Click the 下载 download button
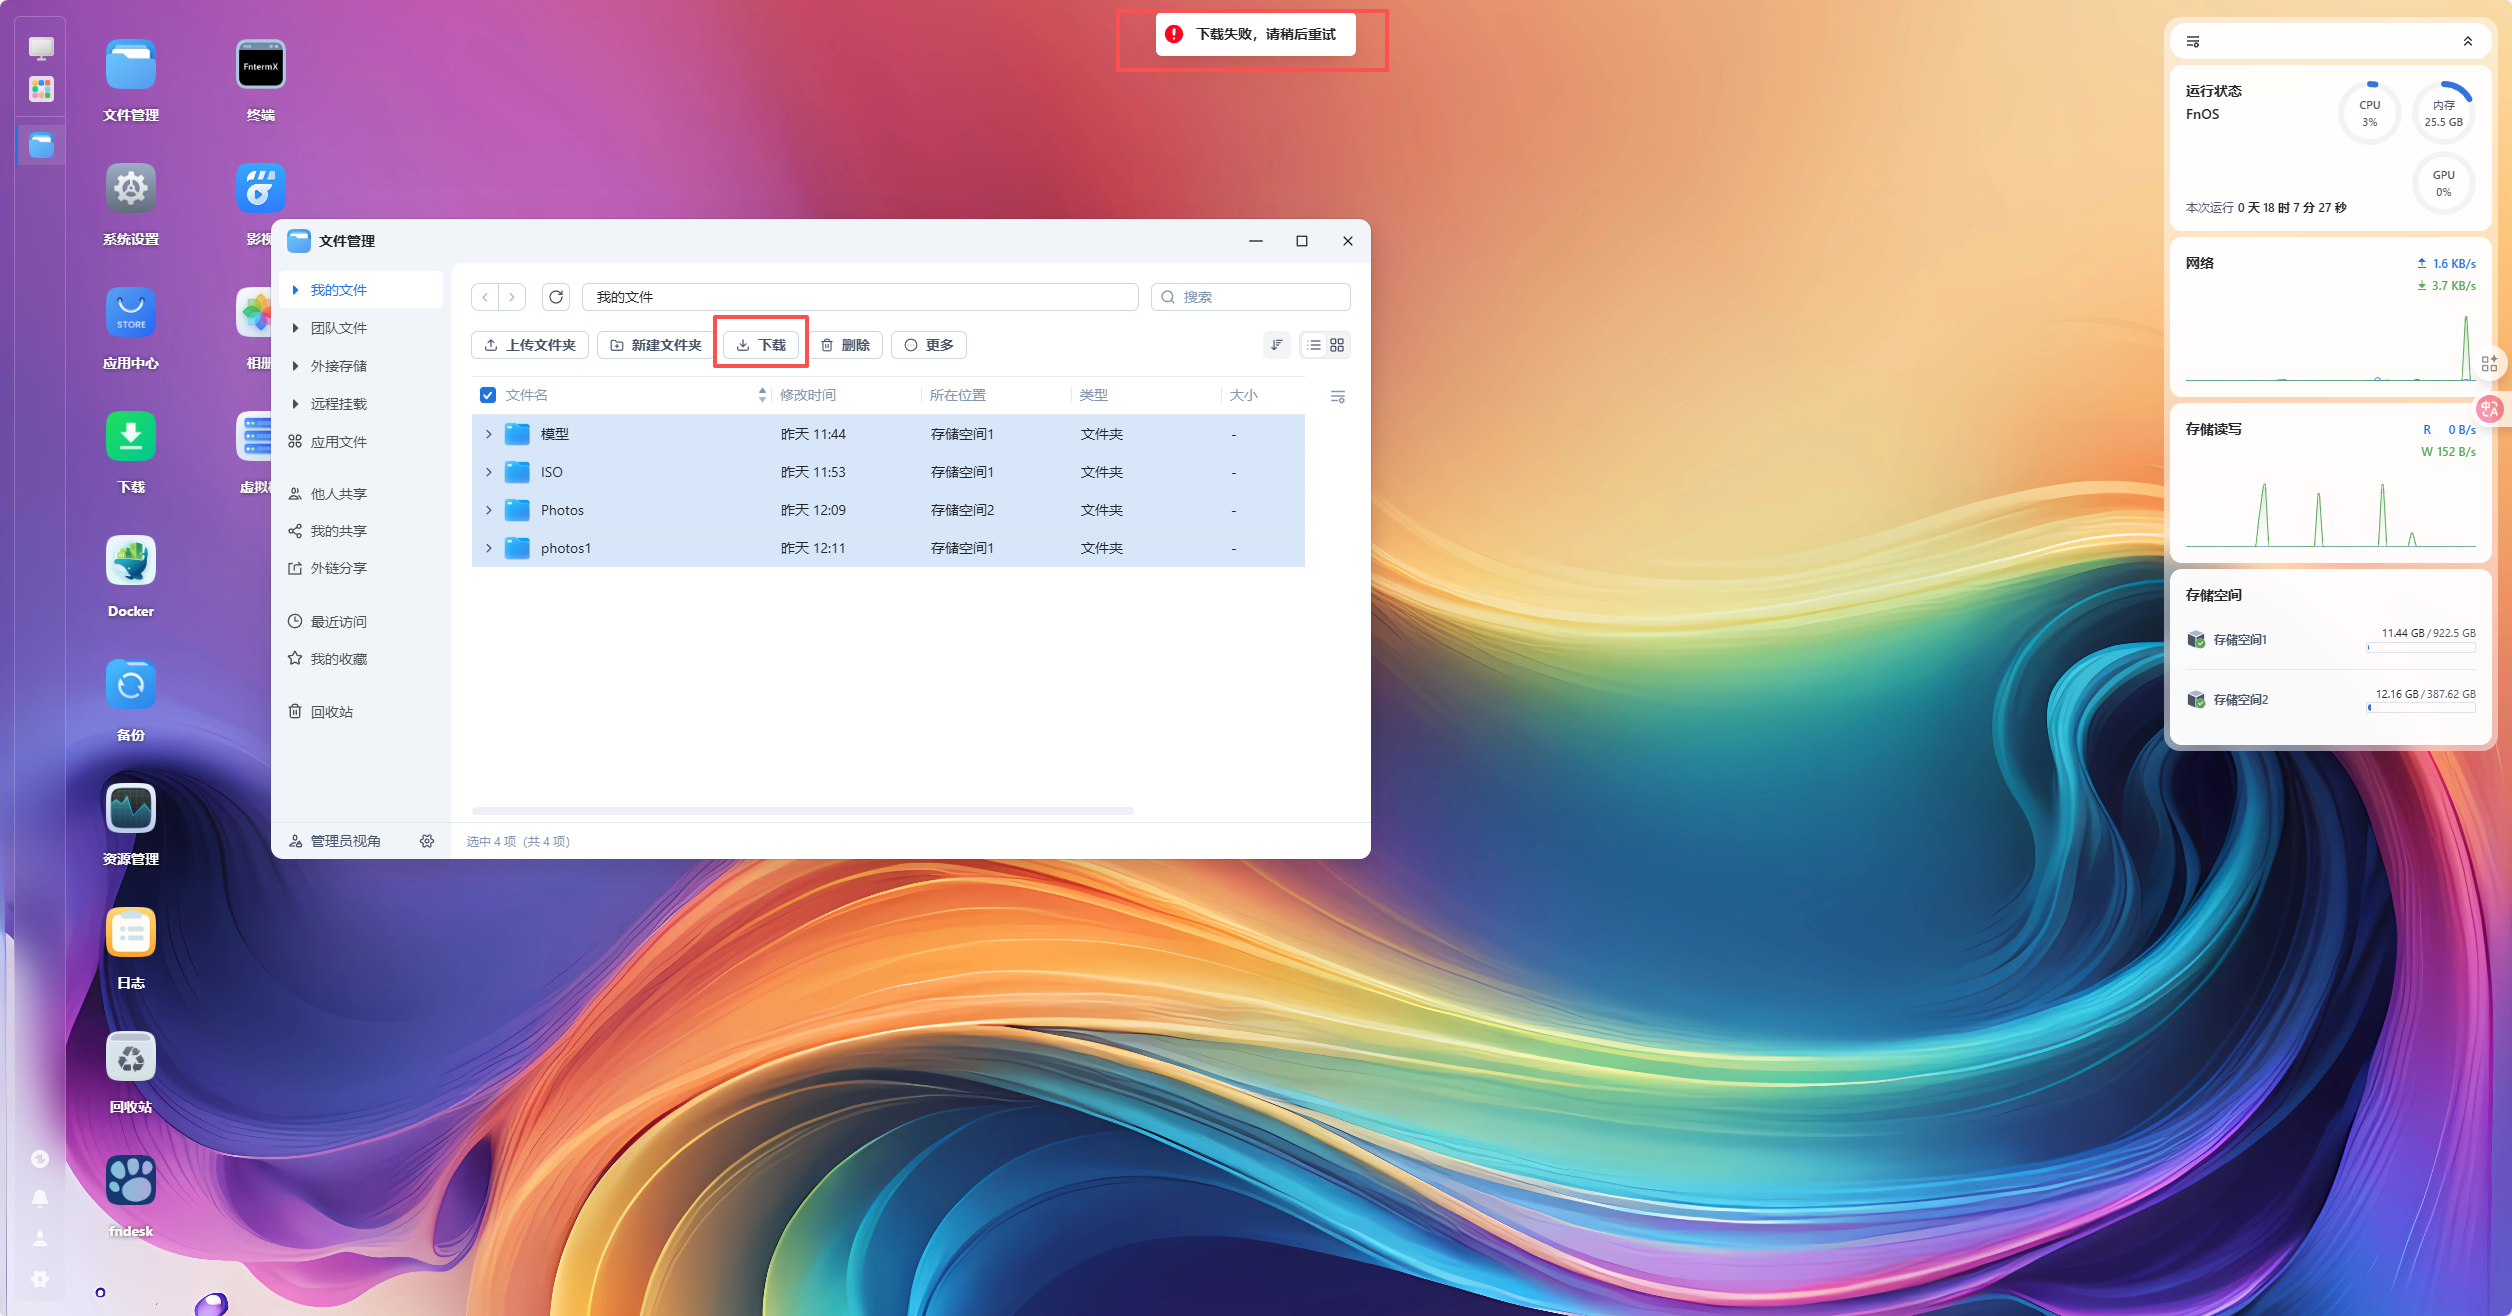Image resolution: width=2512 pixels, height=1316 pixels. point(761,345)
